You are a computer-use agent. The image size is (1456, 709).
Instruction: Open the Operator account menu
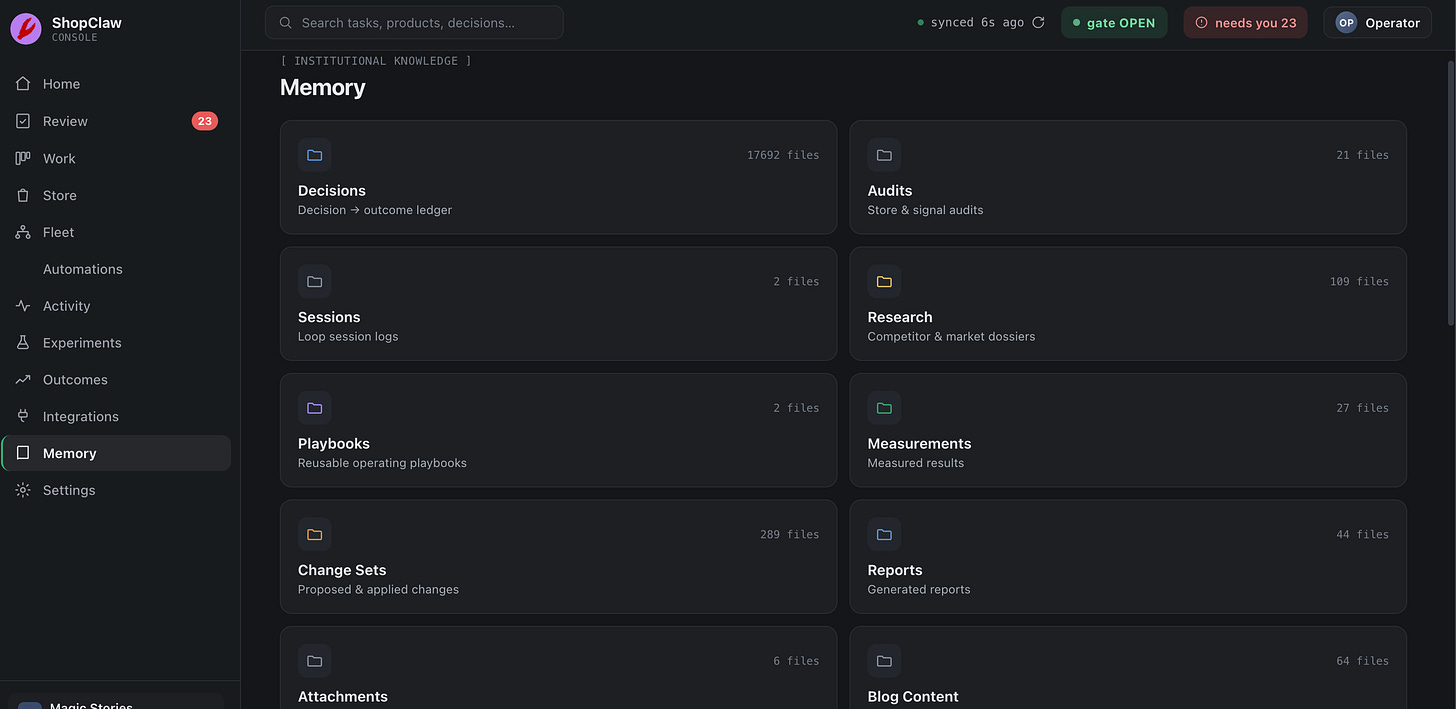(x=1377, y=22)
